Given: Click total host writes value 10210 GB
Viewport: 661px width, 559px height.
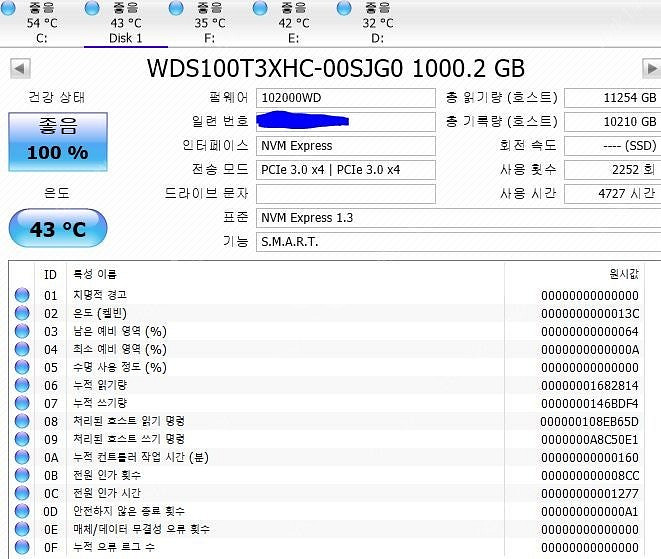Looking at the screenshot, I should tap(613, 122).
